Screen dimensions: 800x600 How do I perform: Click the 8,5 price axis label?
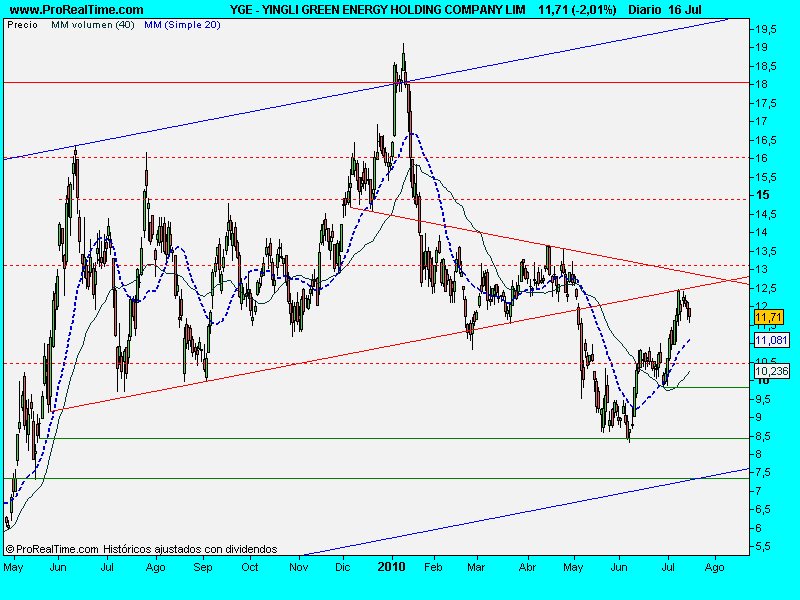click(763, 436)
